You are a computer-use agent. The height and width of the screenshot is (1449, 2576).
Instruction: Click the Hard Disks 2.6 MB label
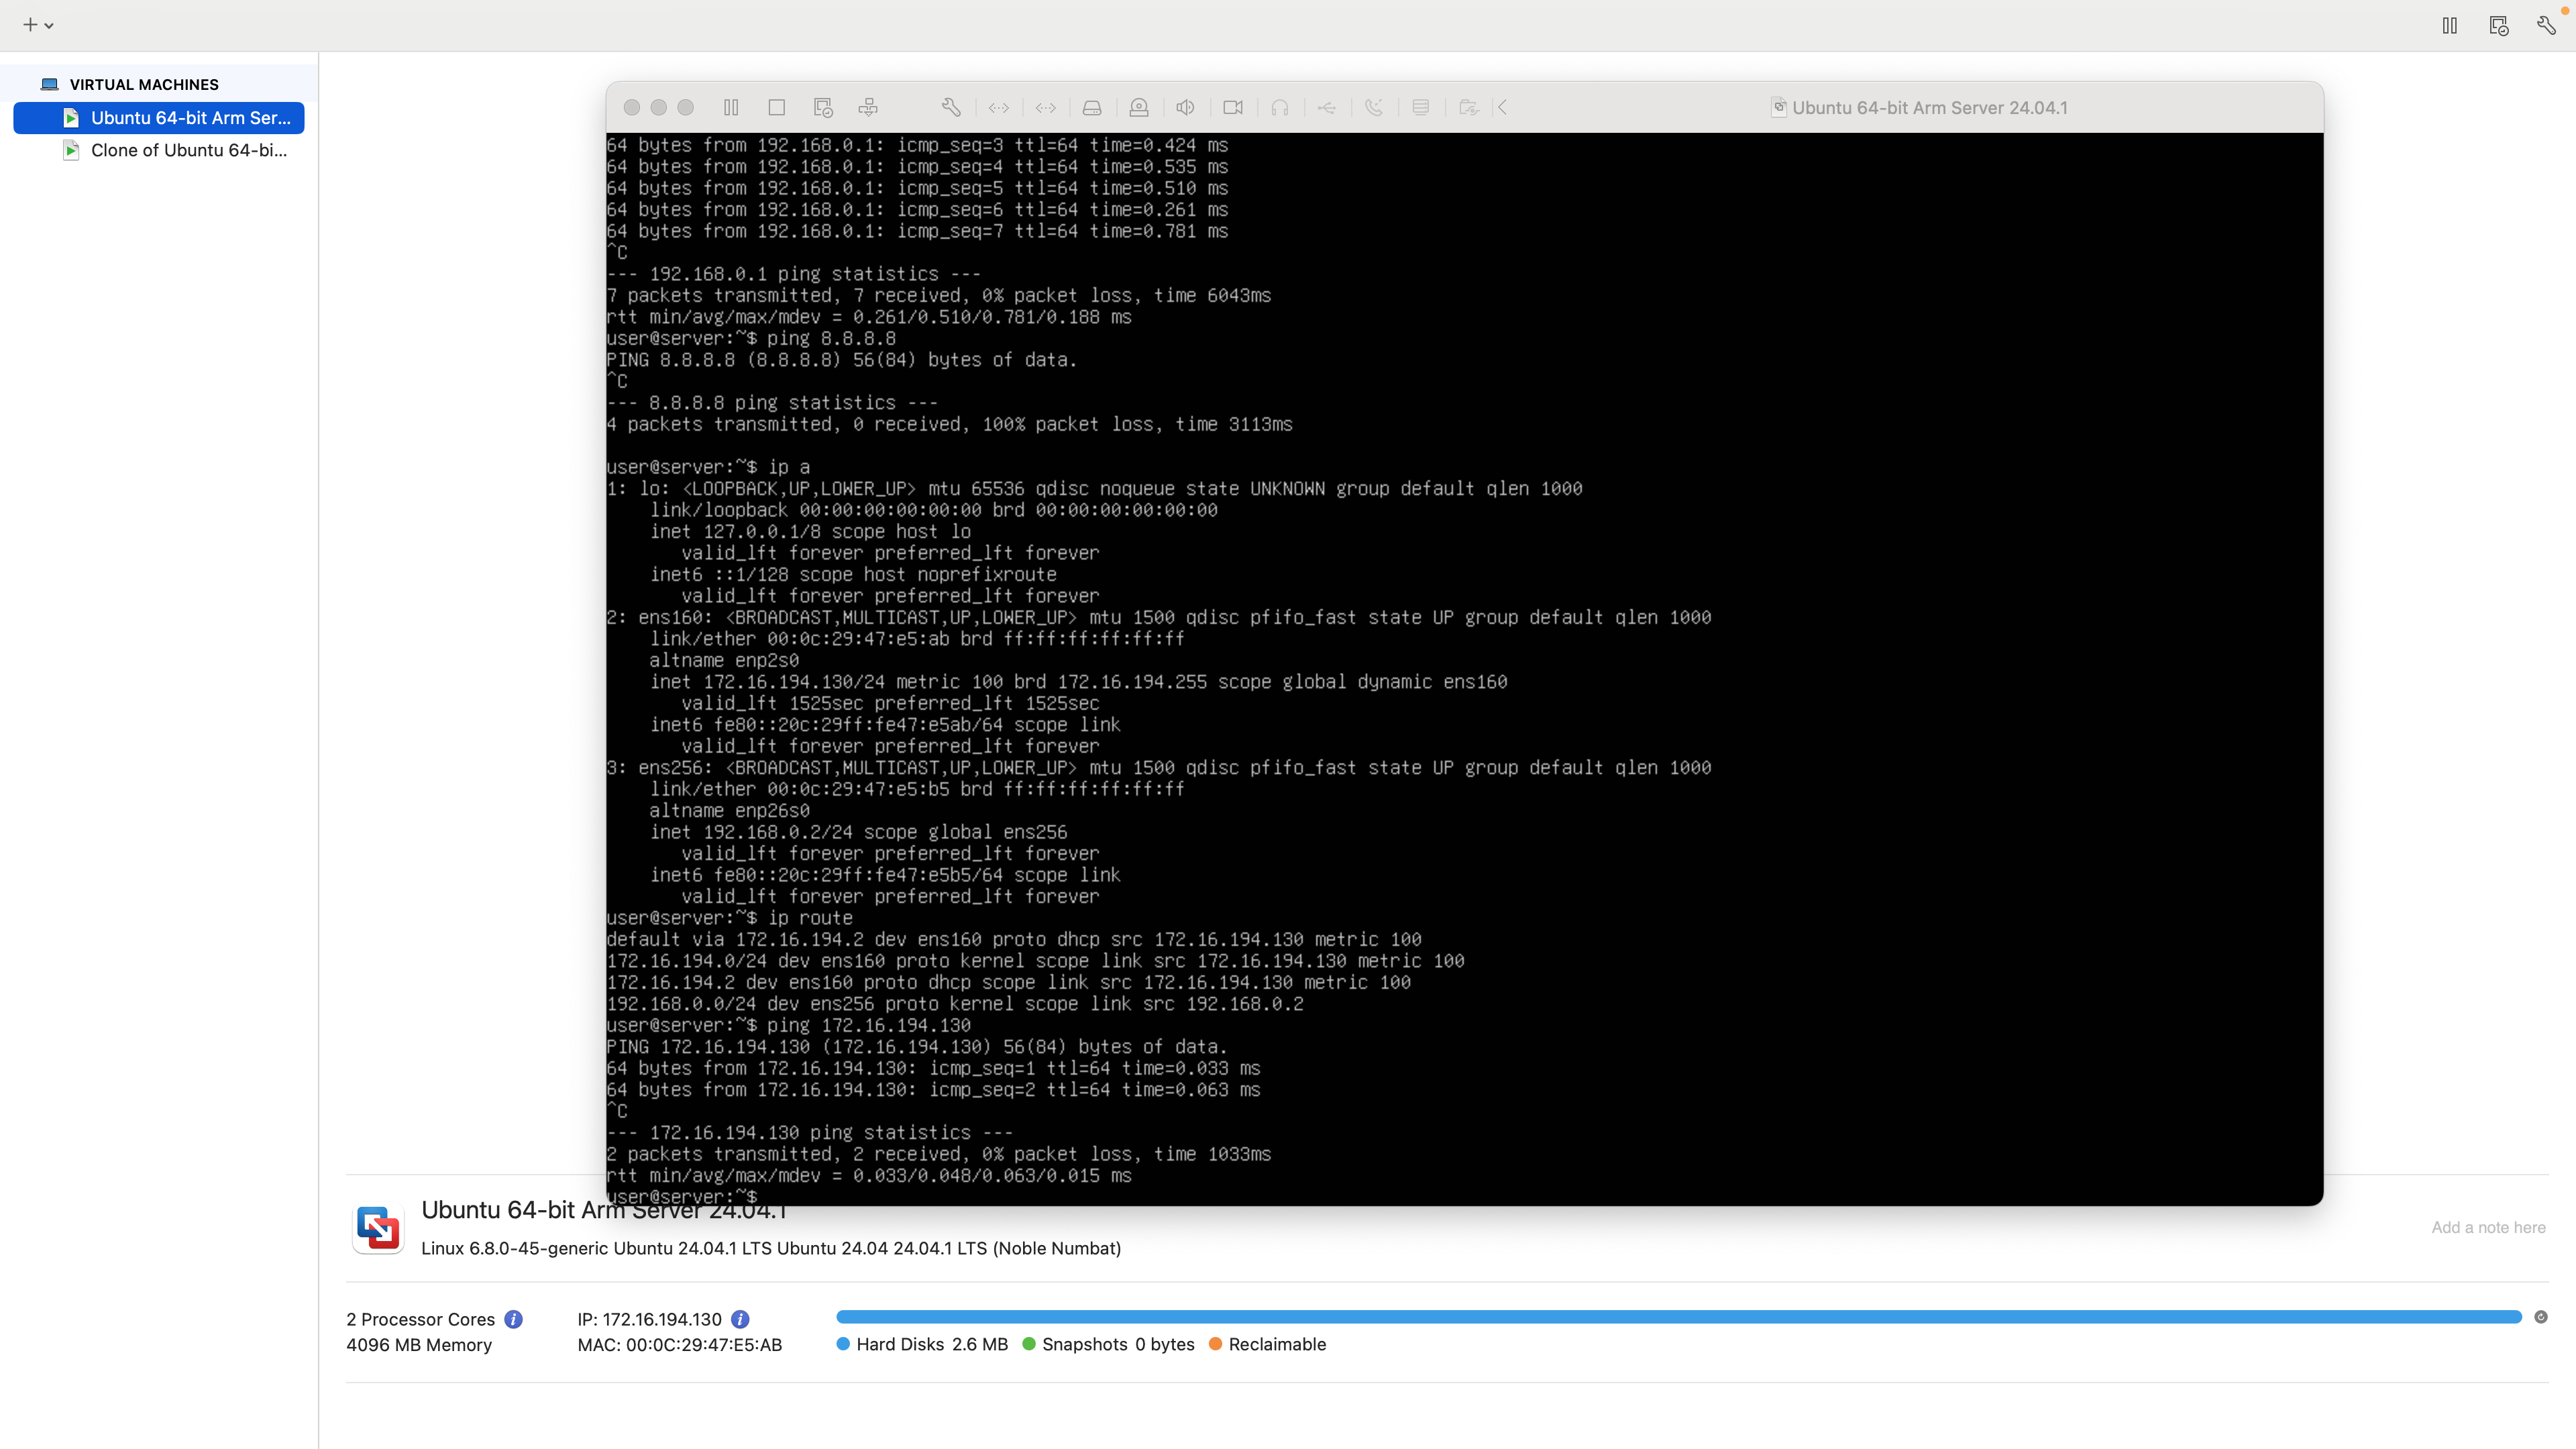click(932, 1344)
